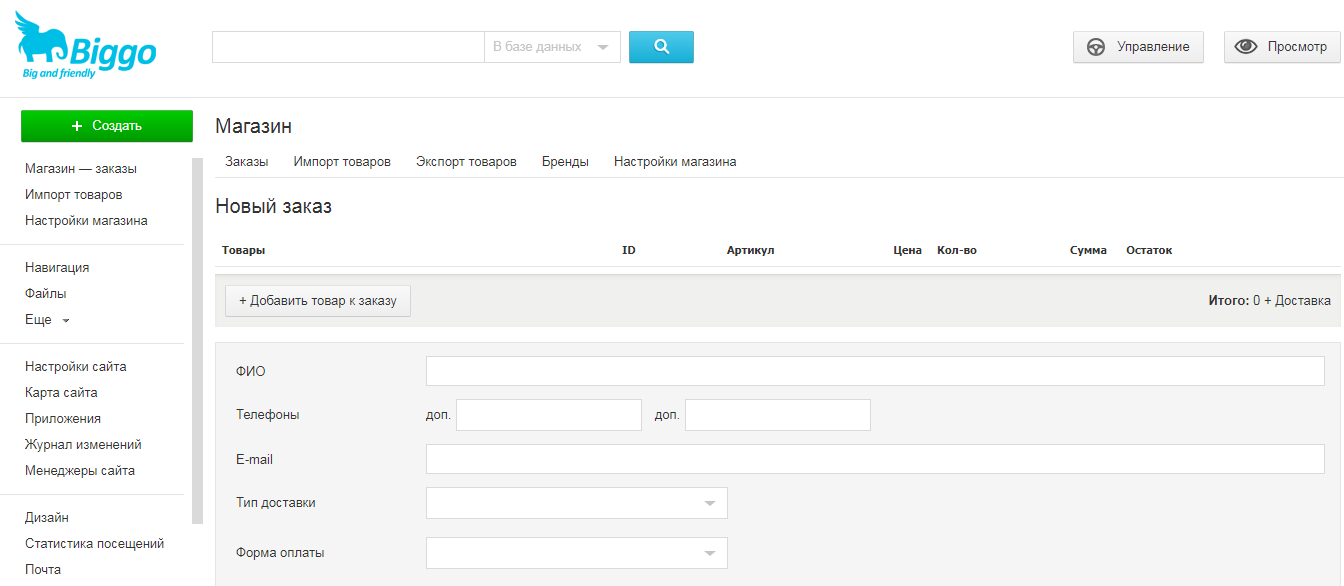The image size is (1344, 586).
Task: Click the magnifier search button
Action: pyautogui.click(x=661, y=47)
